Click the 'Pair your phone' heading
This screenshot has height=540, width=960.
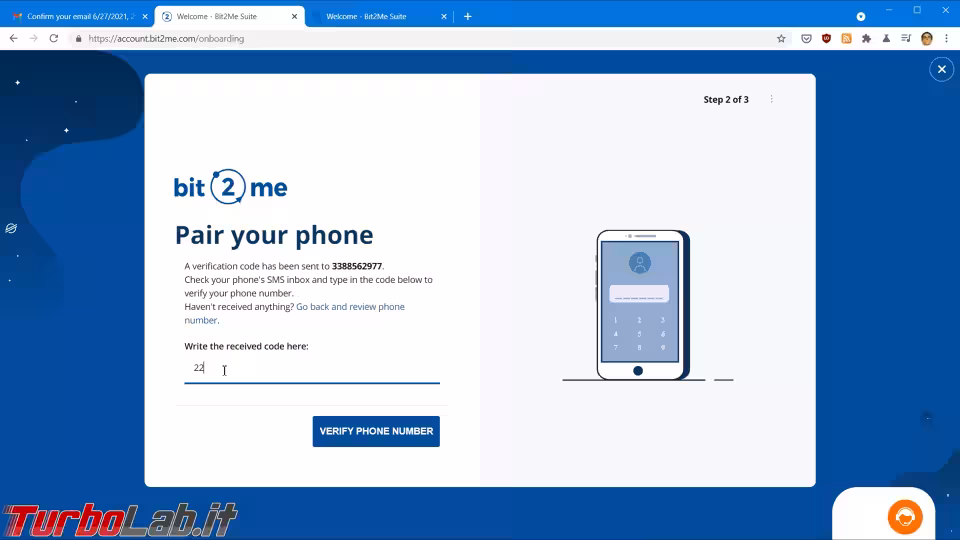click(x=274, y=235)
